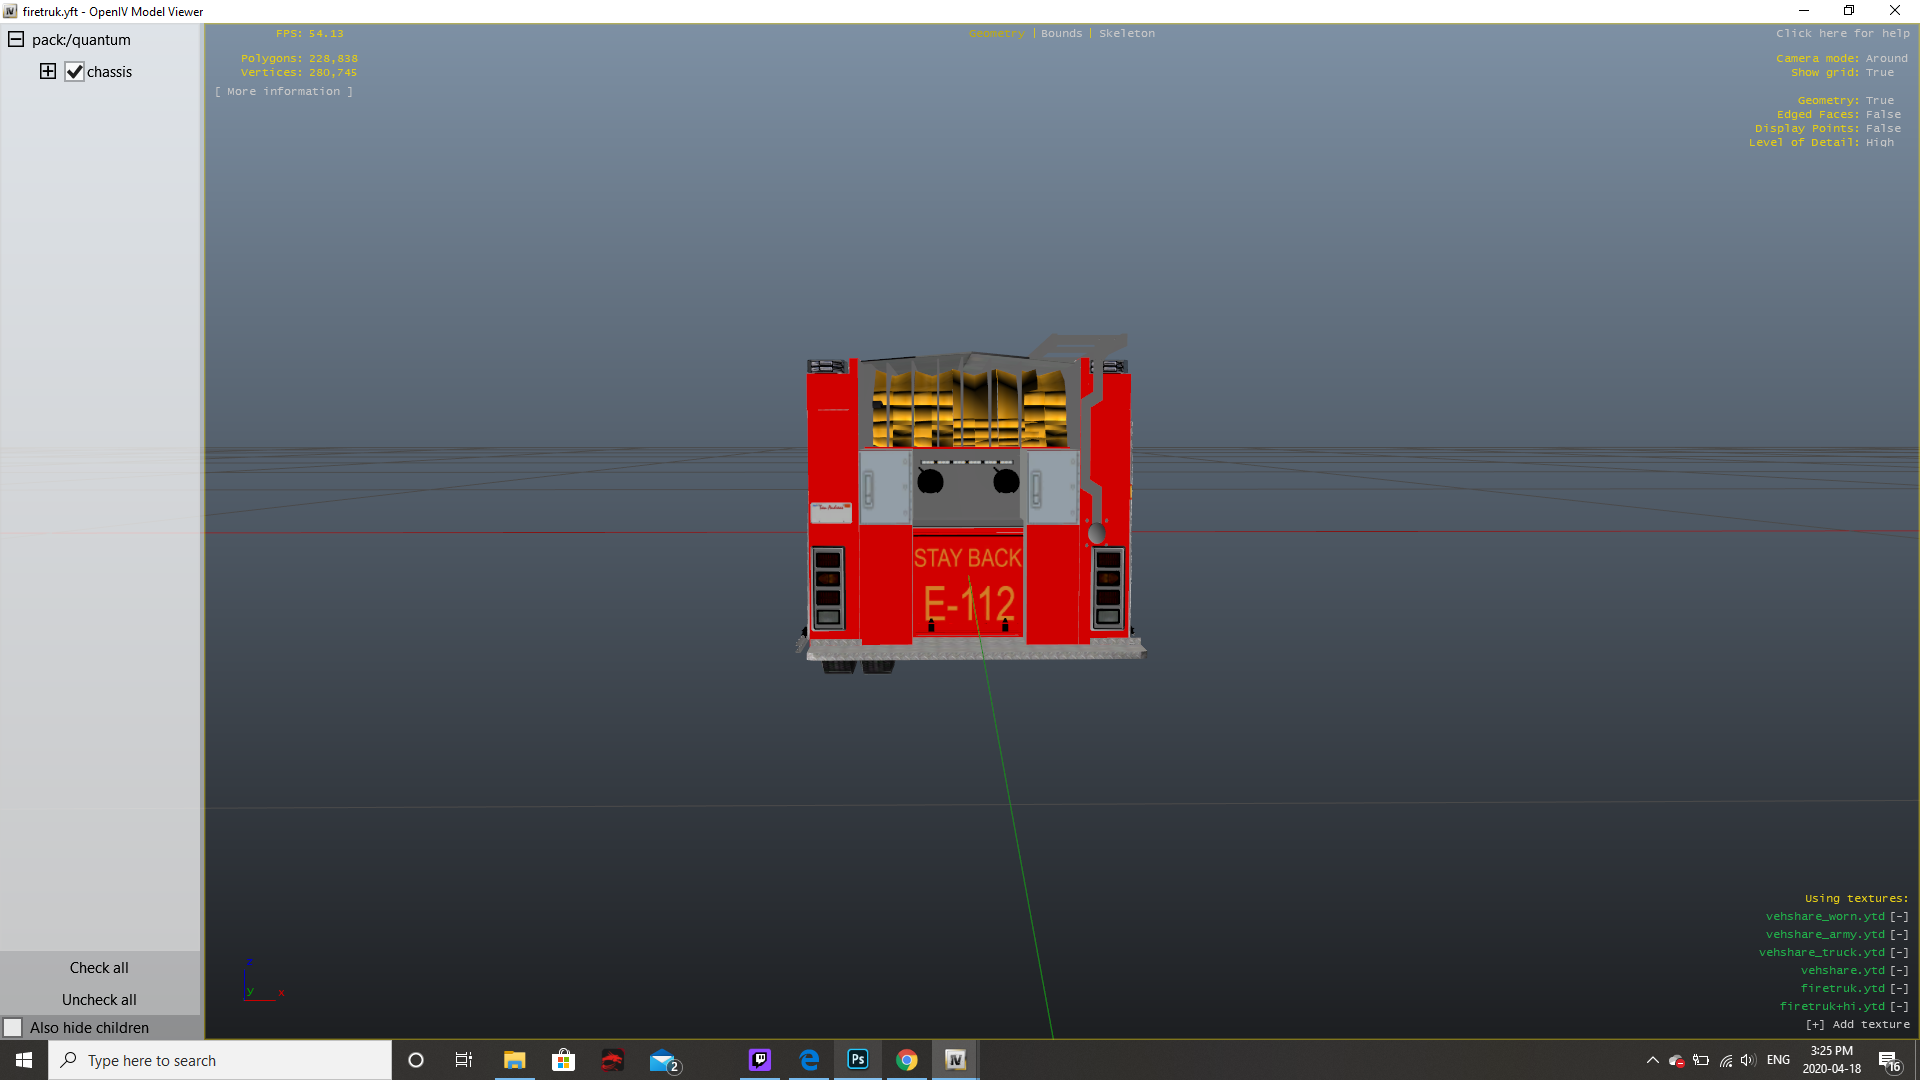
Task: Collapse the pack/quantum tree node
Action: pos(16,40)
